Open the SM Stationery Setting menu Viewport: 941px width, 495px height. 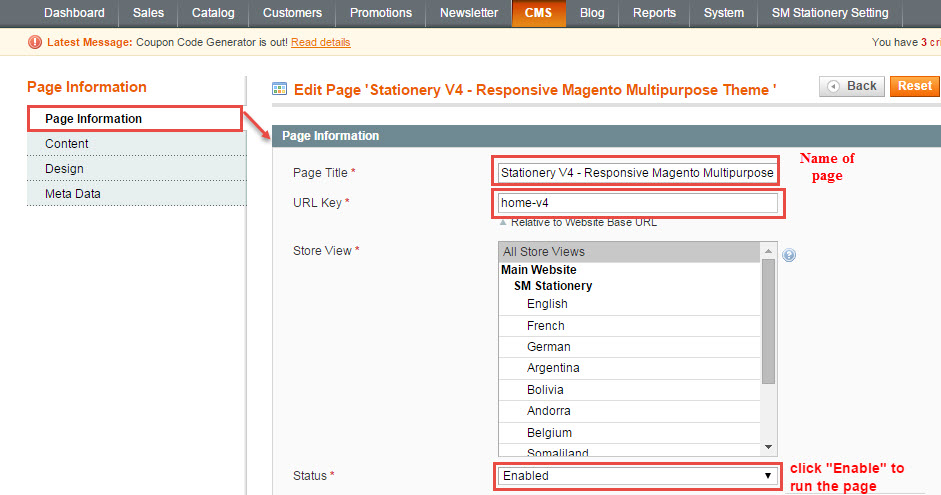pos(830,13)
